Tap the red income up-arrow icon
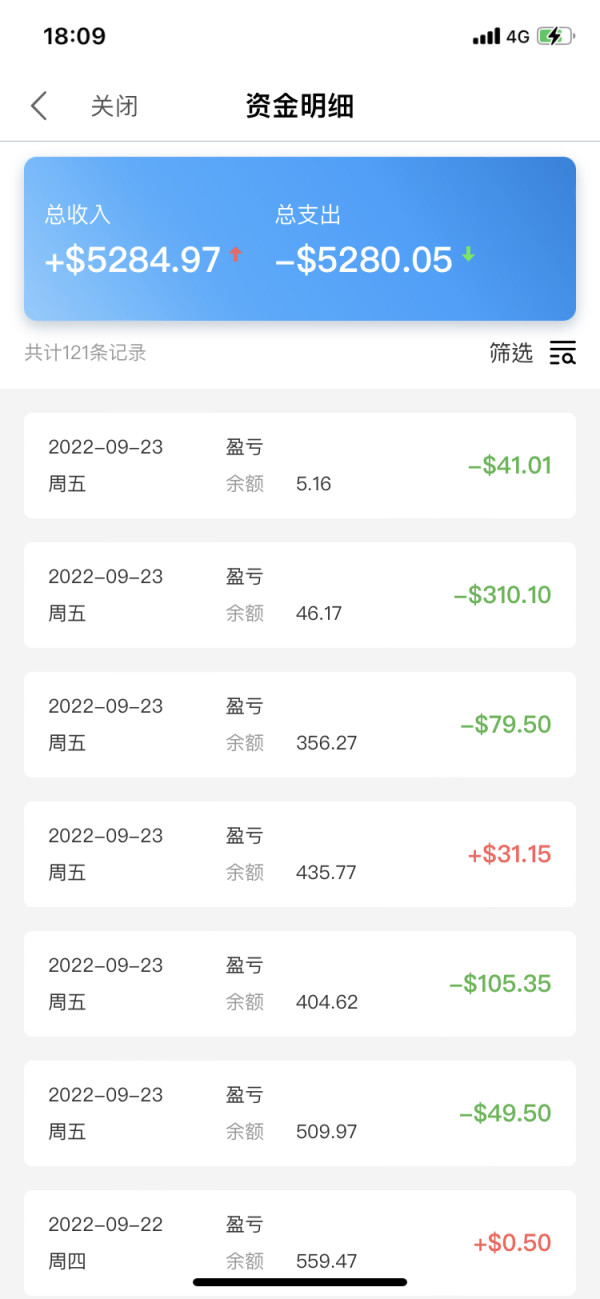Viewport: 600px width, 1299px height. [236, 255]
